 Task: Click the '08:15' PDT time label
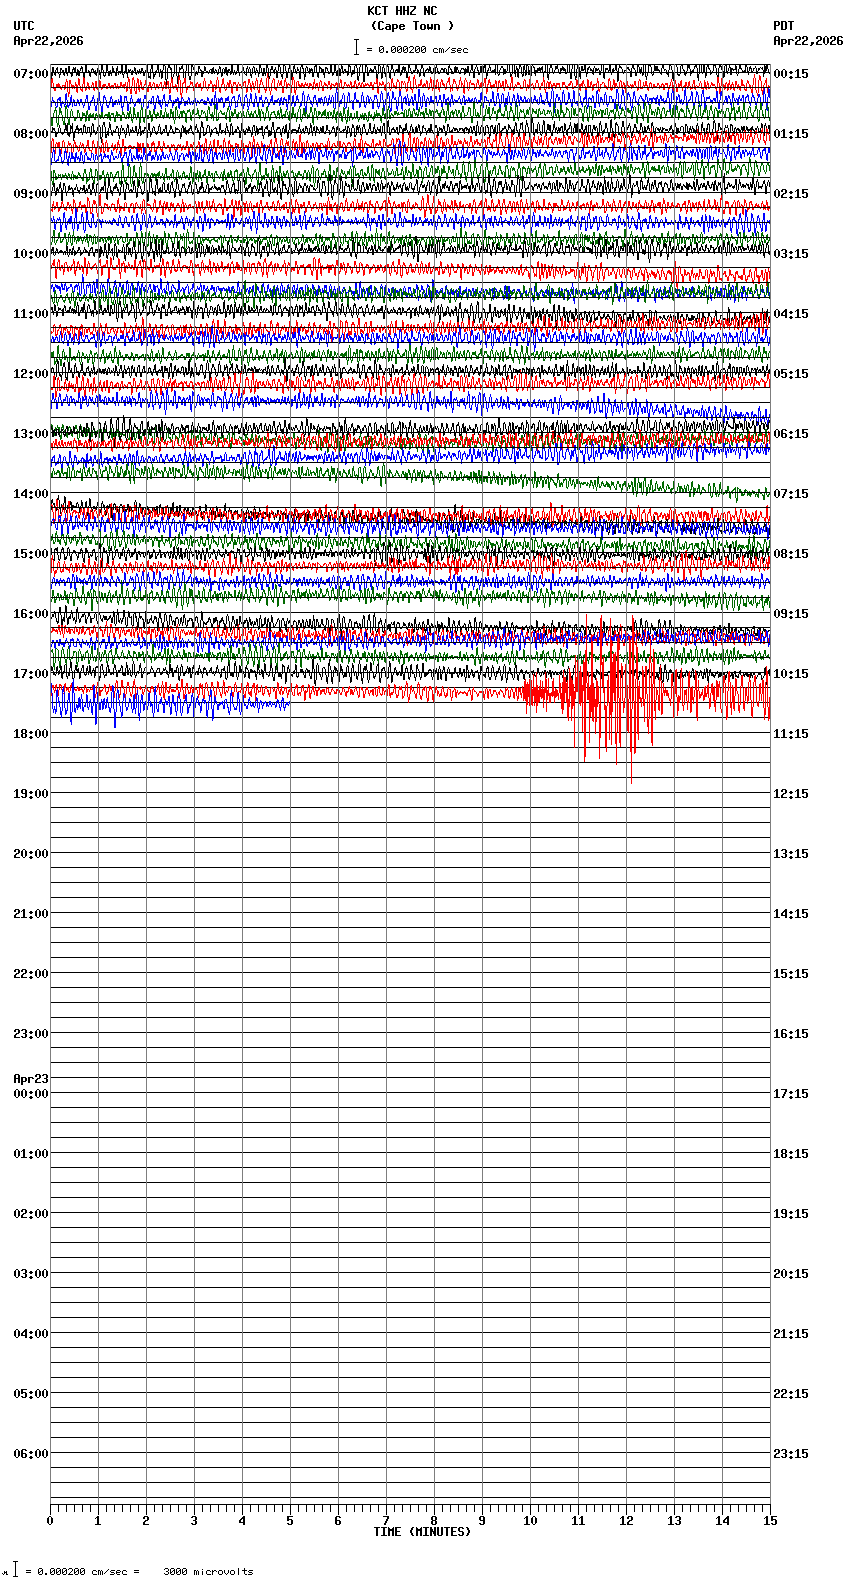pos(791,554)
